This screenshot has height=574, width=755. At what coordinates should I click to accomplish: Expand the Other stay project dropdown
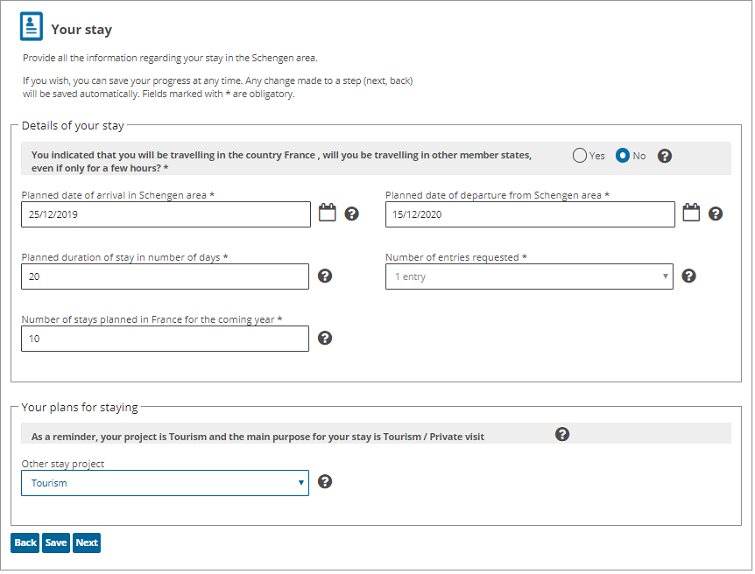[165, 483]
